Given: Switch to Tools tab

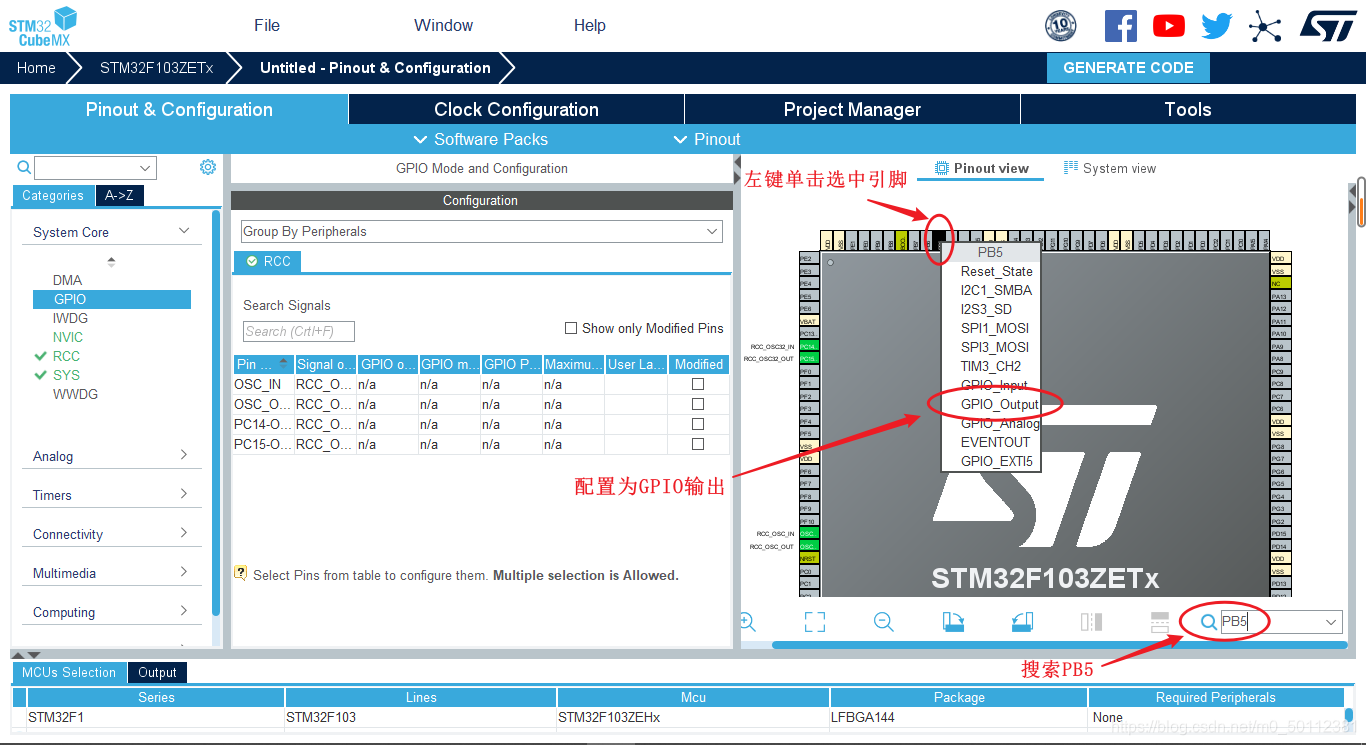Looking at the screenshot, I should point(1188,110).
